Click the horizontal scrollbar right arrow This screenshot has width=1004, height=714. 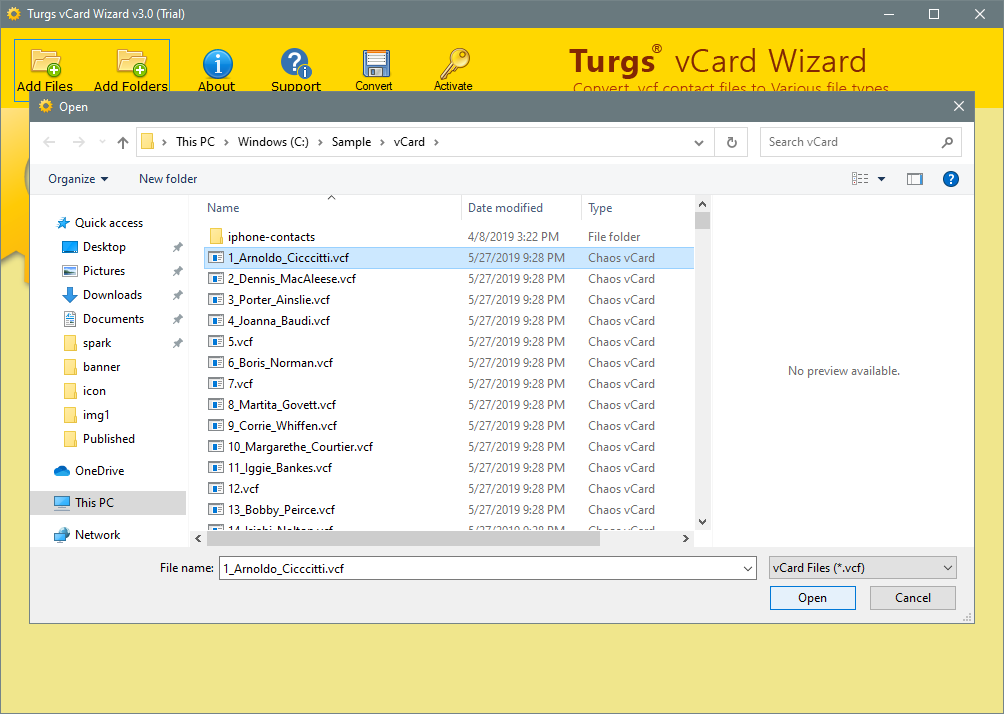click(686, 539)
